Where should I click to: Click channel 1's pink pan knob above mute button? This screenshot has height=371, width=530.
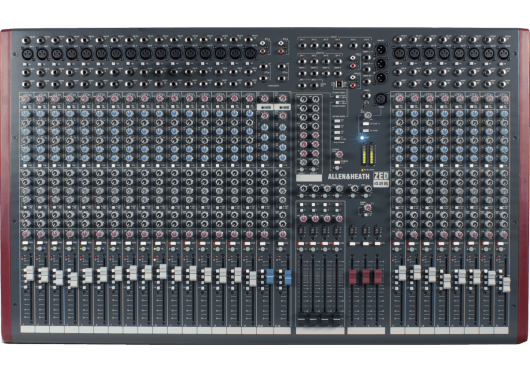[x=25, y=234]
